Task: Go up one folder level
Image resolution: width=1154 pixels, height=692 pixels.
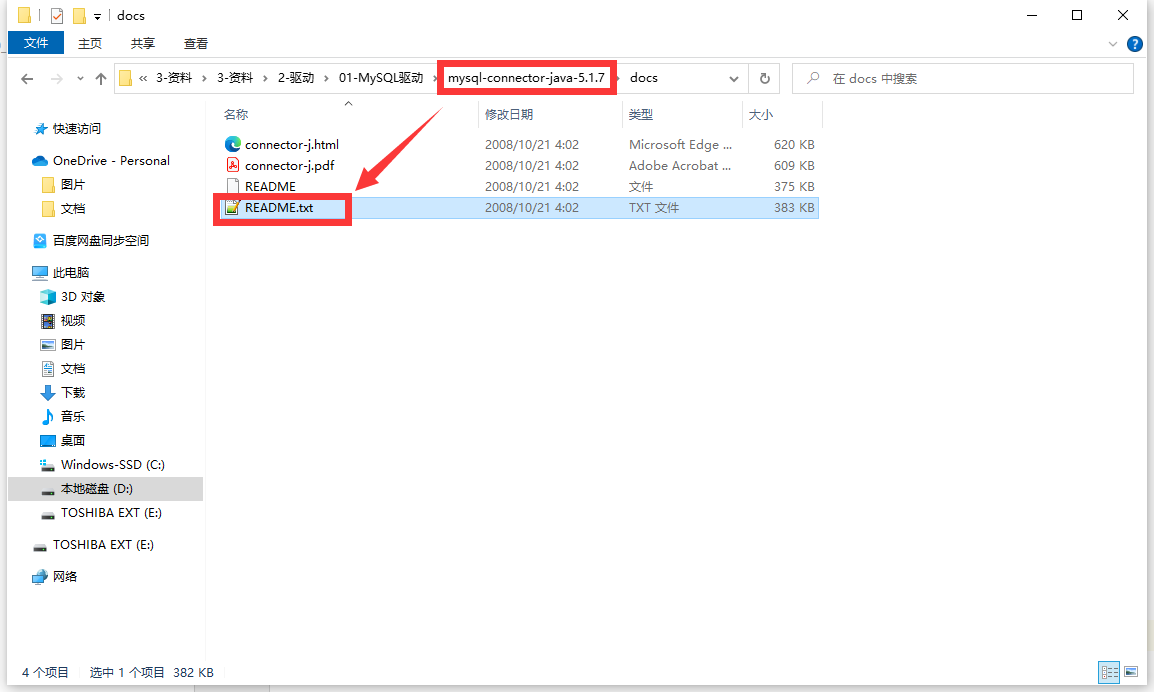Action: click(101, 79)
